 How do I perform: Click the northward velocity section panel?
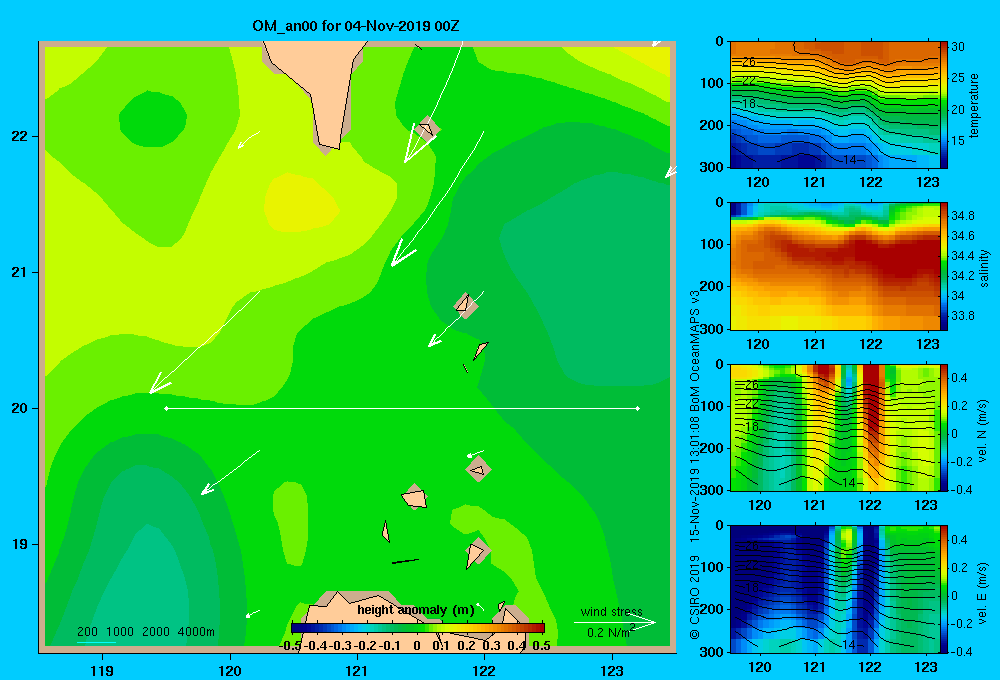(834, 427)
